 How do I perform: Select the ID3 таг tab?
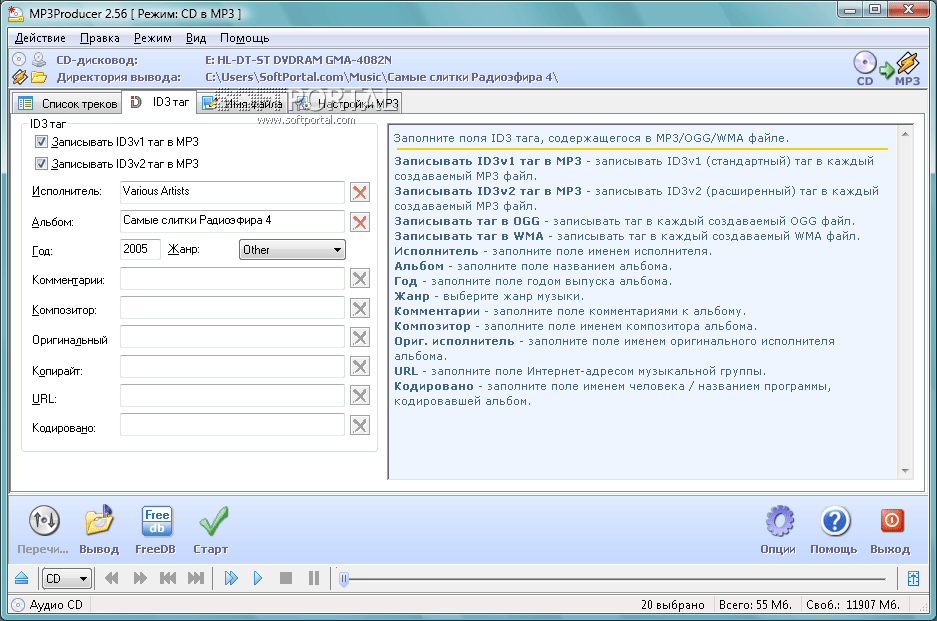(159, 102)
